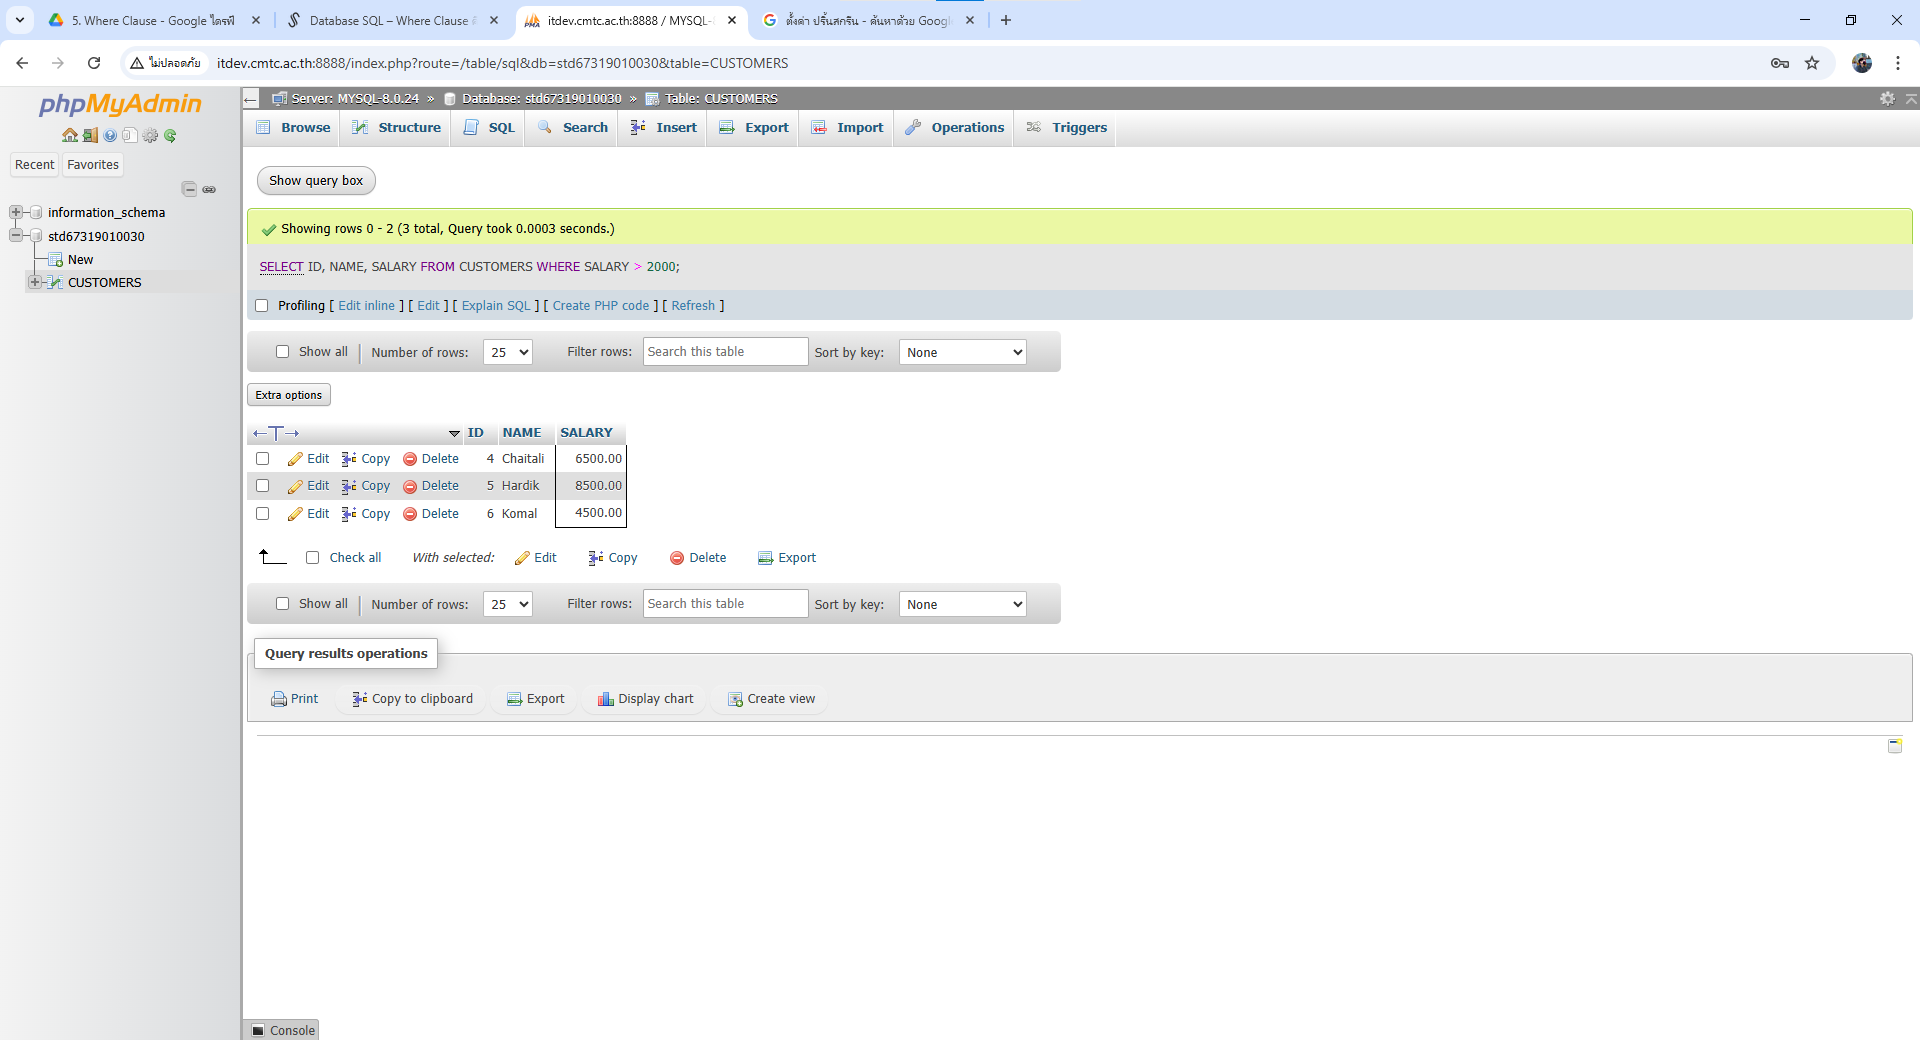Open navigation panel settings gear icon
Viewport: 1920px width, 1040px height.
[x=150, y=135]
